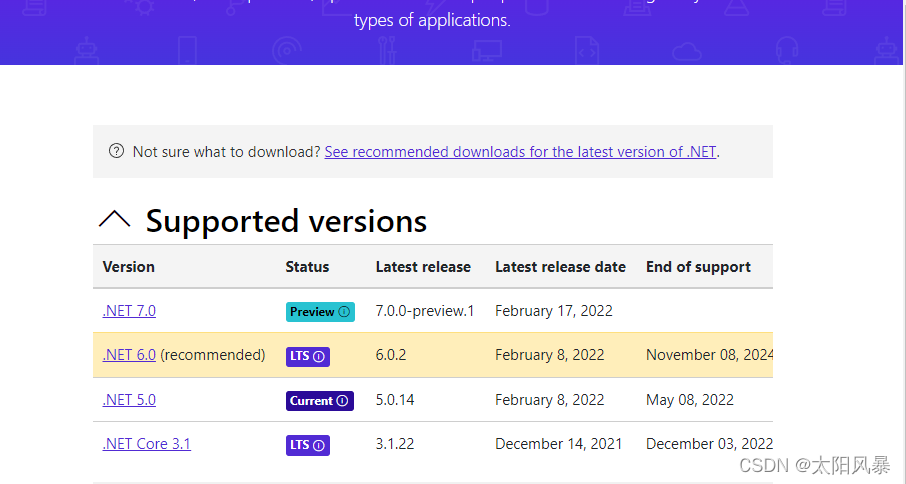Click the 7.0.0-preview.1 release cell
Image resolution: width=906 pixels, height=484 pixels.
pyautogui.click(x=425, y=311)
